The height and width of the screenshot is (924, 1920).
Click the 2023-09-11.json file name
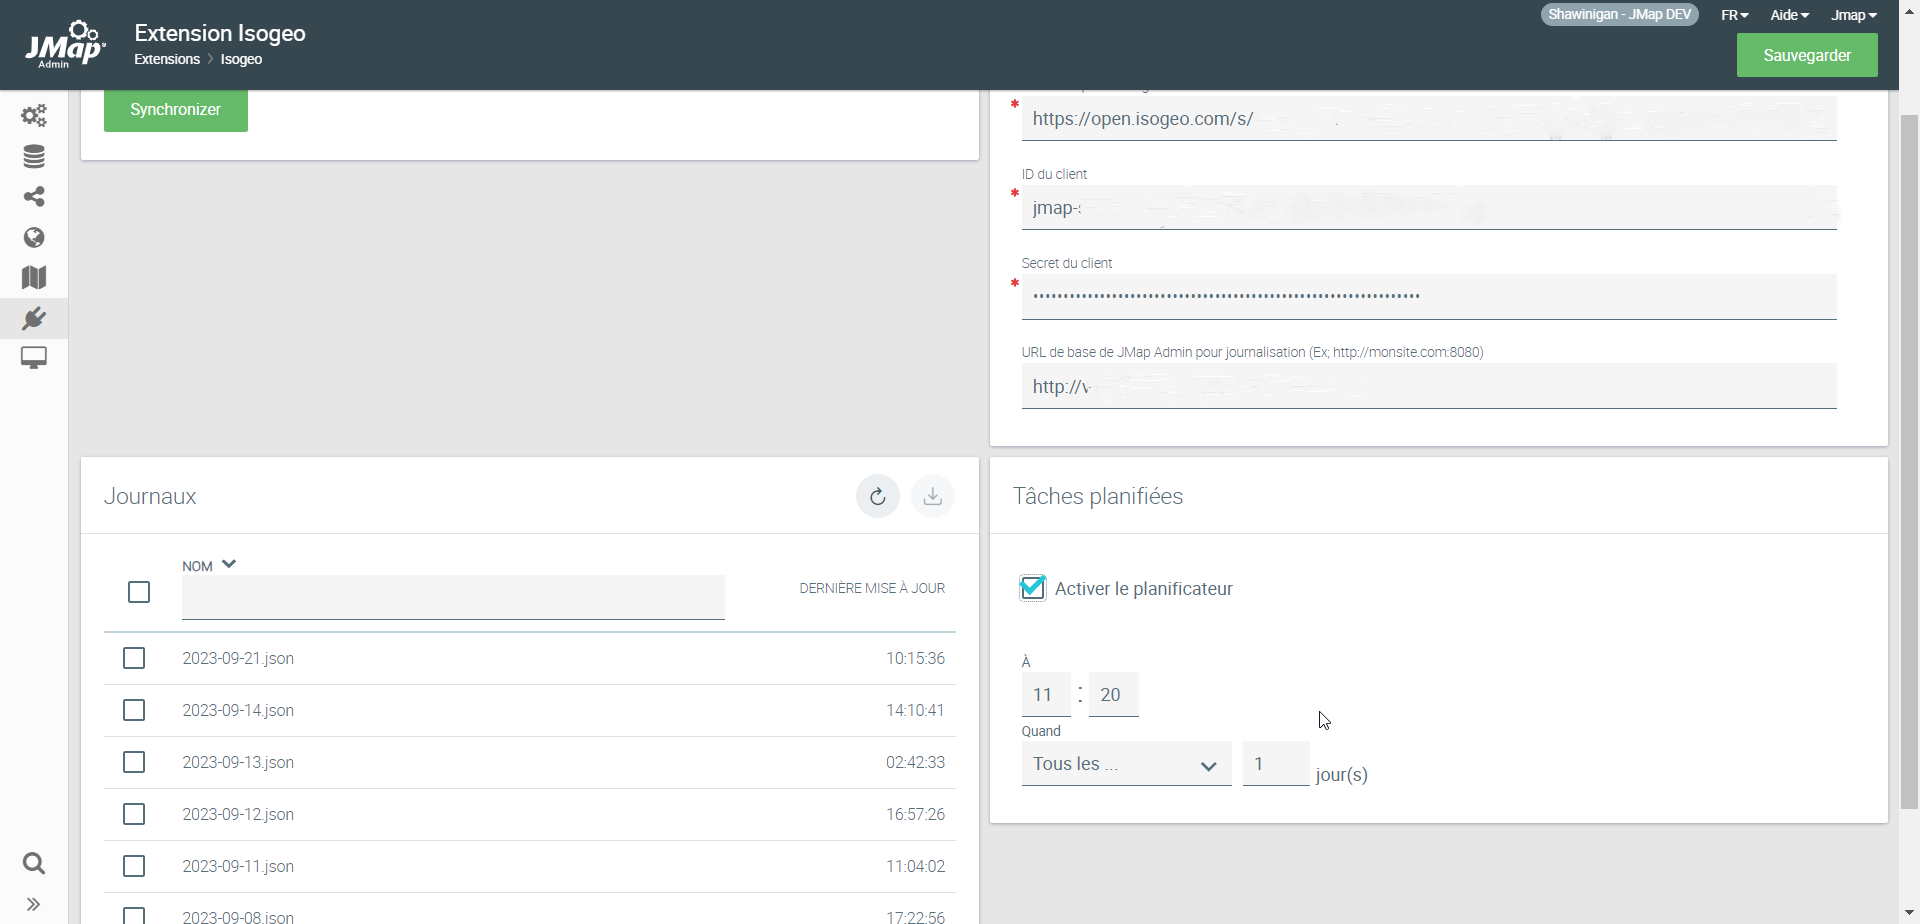[x=238, y=866]
